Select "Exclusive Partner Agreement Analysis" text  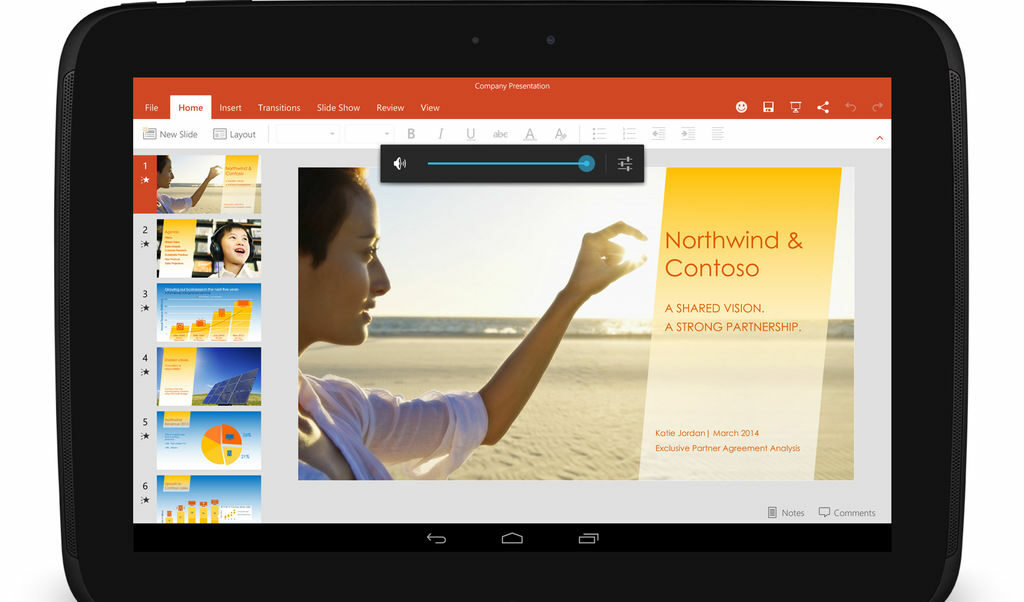728,448
